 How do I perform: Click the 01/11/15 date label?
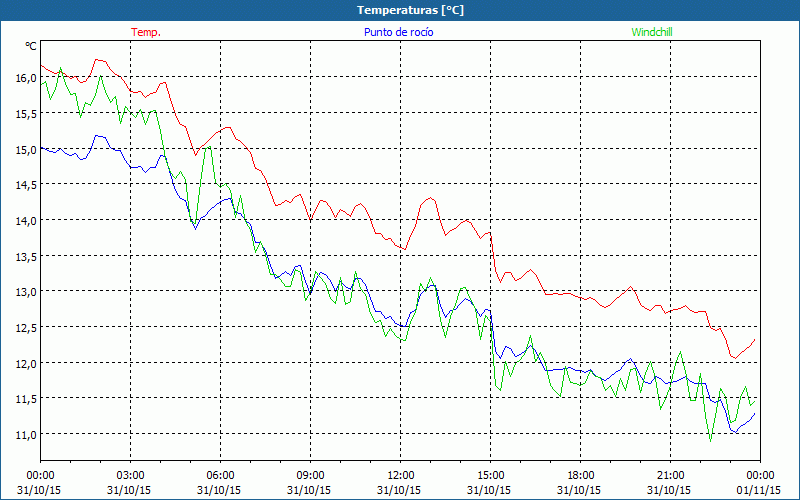[759, 490]
